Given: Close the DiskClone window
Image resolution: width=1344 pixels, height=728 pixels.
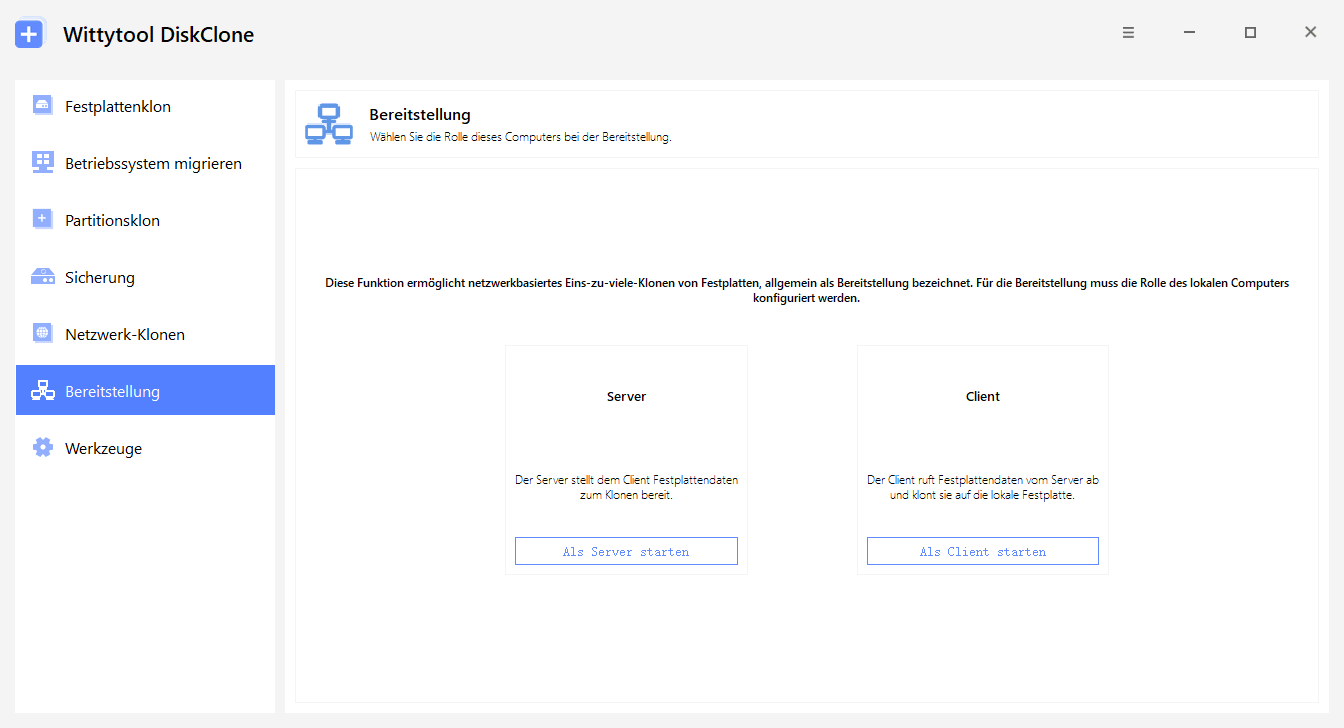Looking at the screenshot, I should pos(1310,33).
